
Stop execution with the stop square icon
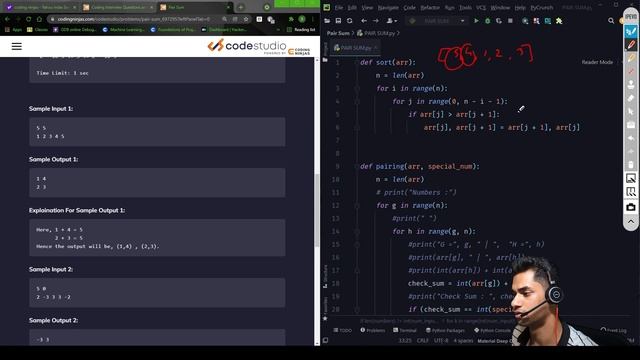tap(510, 21)
